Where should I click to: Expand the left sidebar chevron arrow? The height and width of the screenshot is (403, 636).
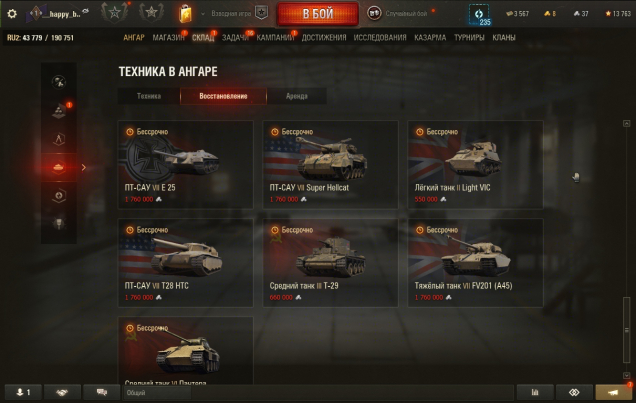click(x=84, y=167)
